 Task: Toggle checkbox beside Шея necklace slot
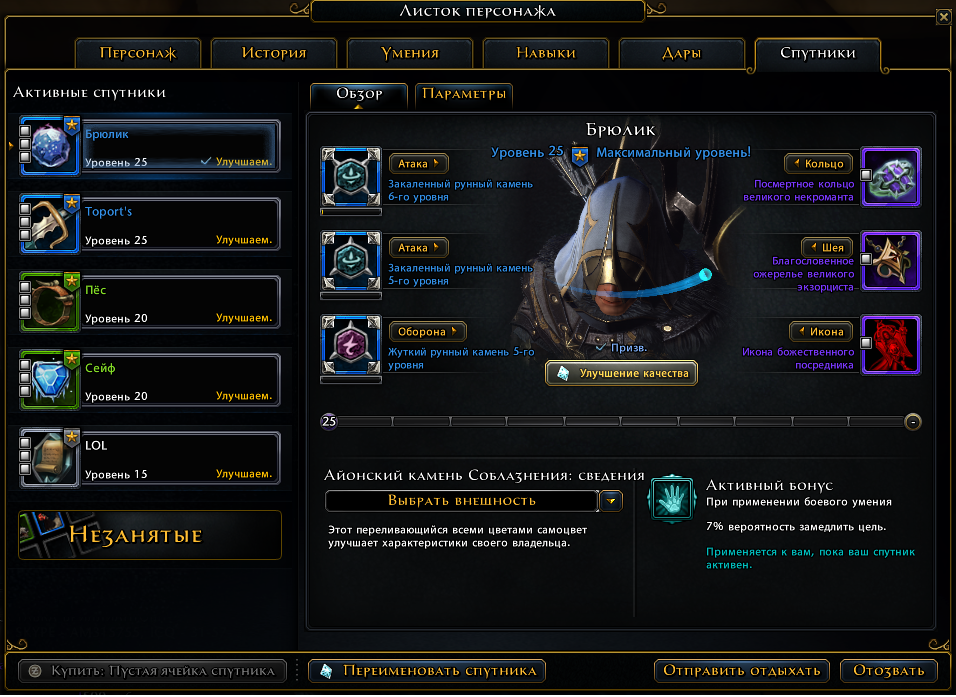866,259
